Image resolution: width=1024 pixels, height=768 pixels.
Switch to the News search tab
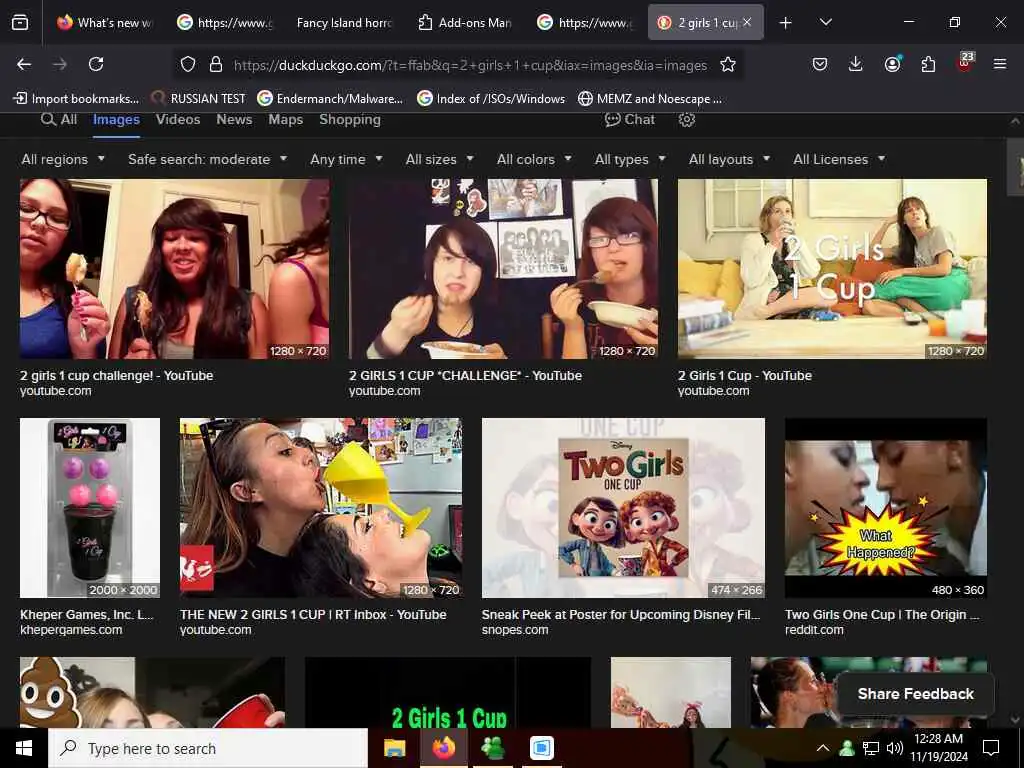pos(234,120)
